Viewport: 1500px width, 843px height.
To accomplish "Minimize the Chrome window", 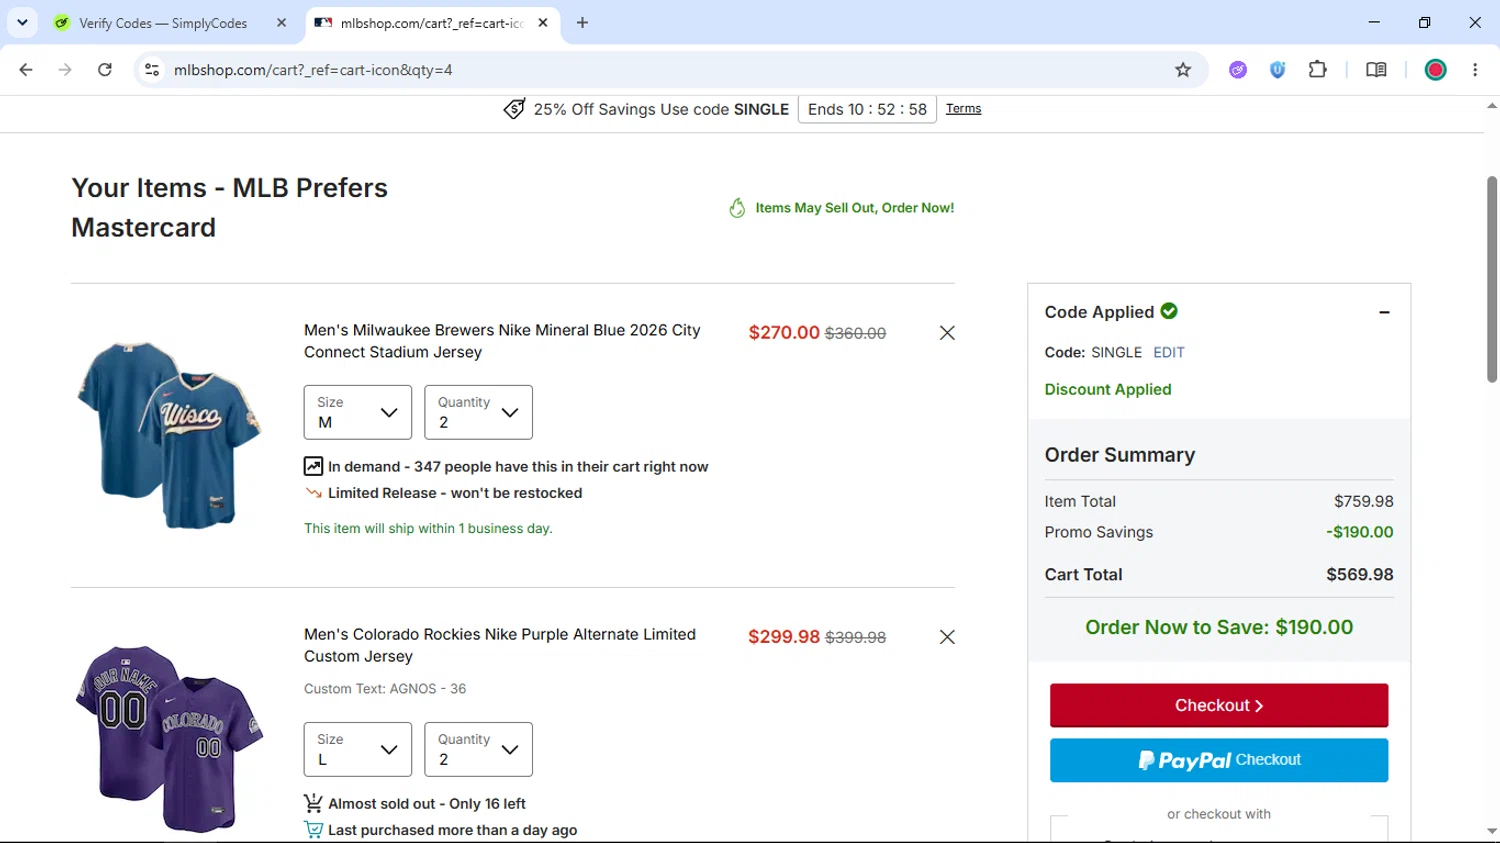I will pos(1374,22).
